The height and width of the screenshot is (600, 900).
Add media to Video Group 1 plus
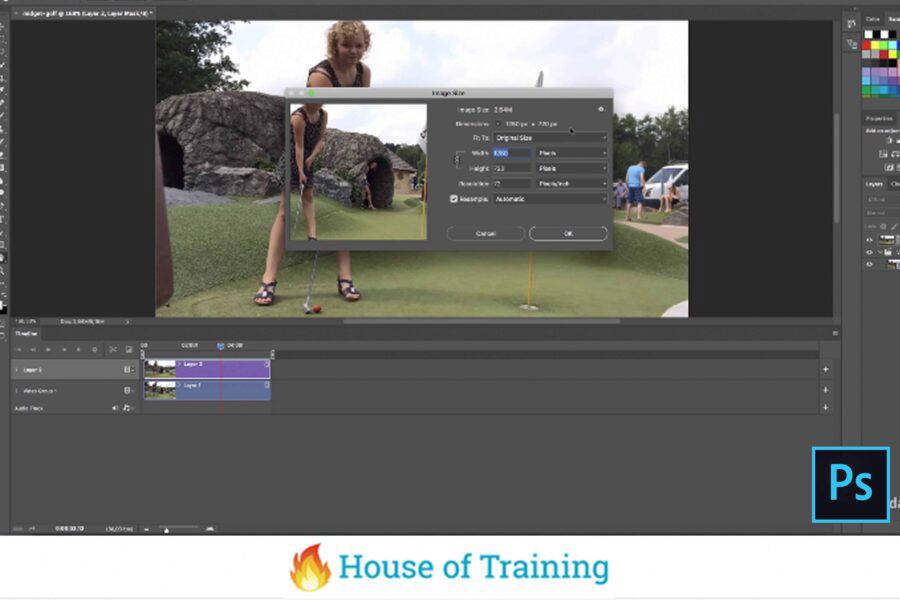pyautogui.click(x=825, y=390)
